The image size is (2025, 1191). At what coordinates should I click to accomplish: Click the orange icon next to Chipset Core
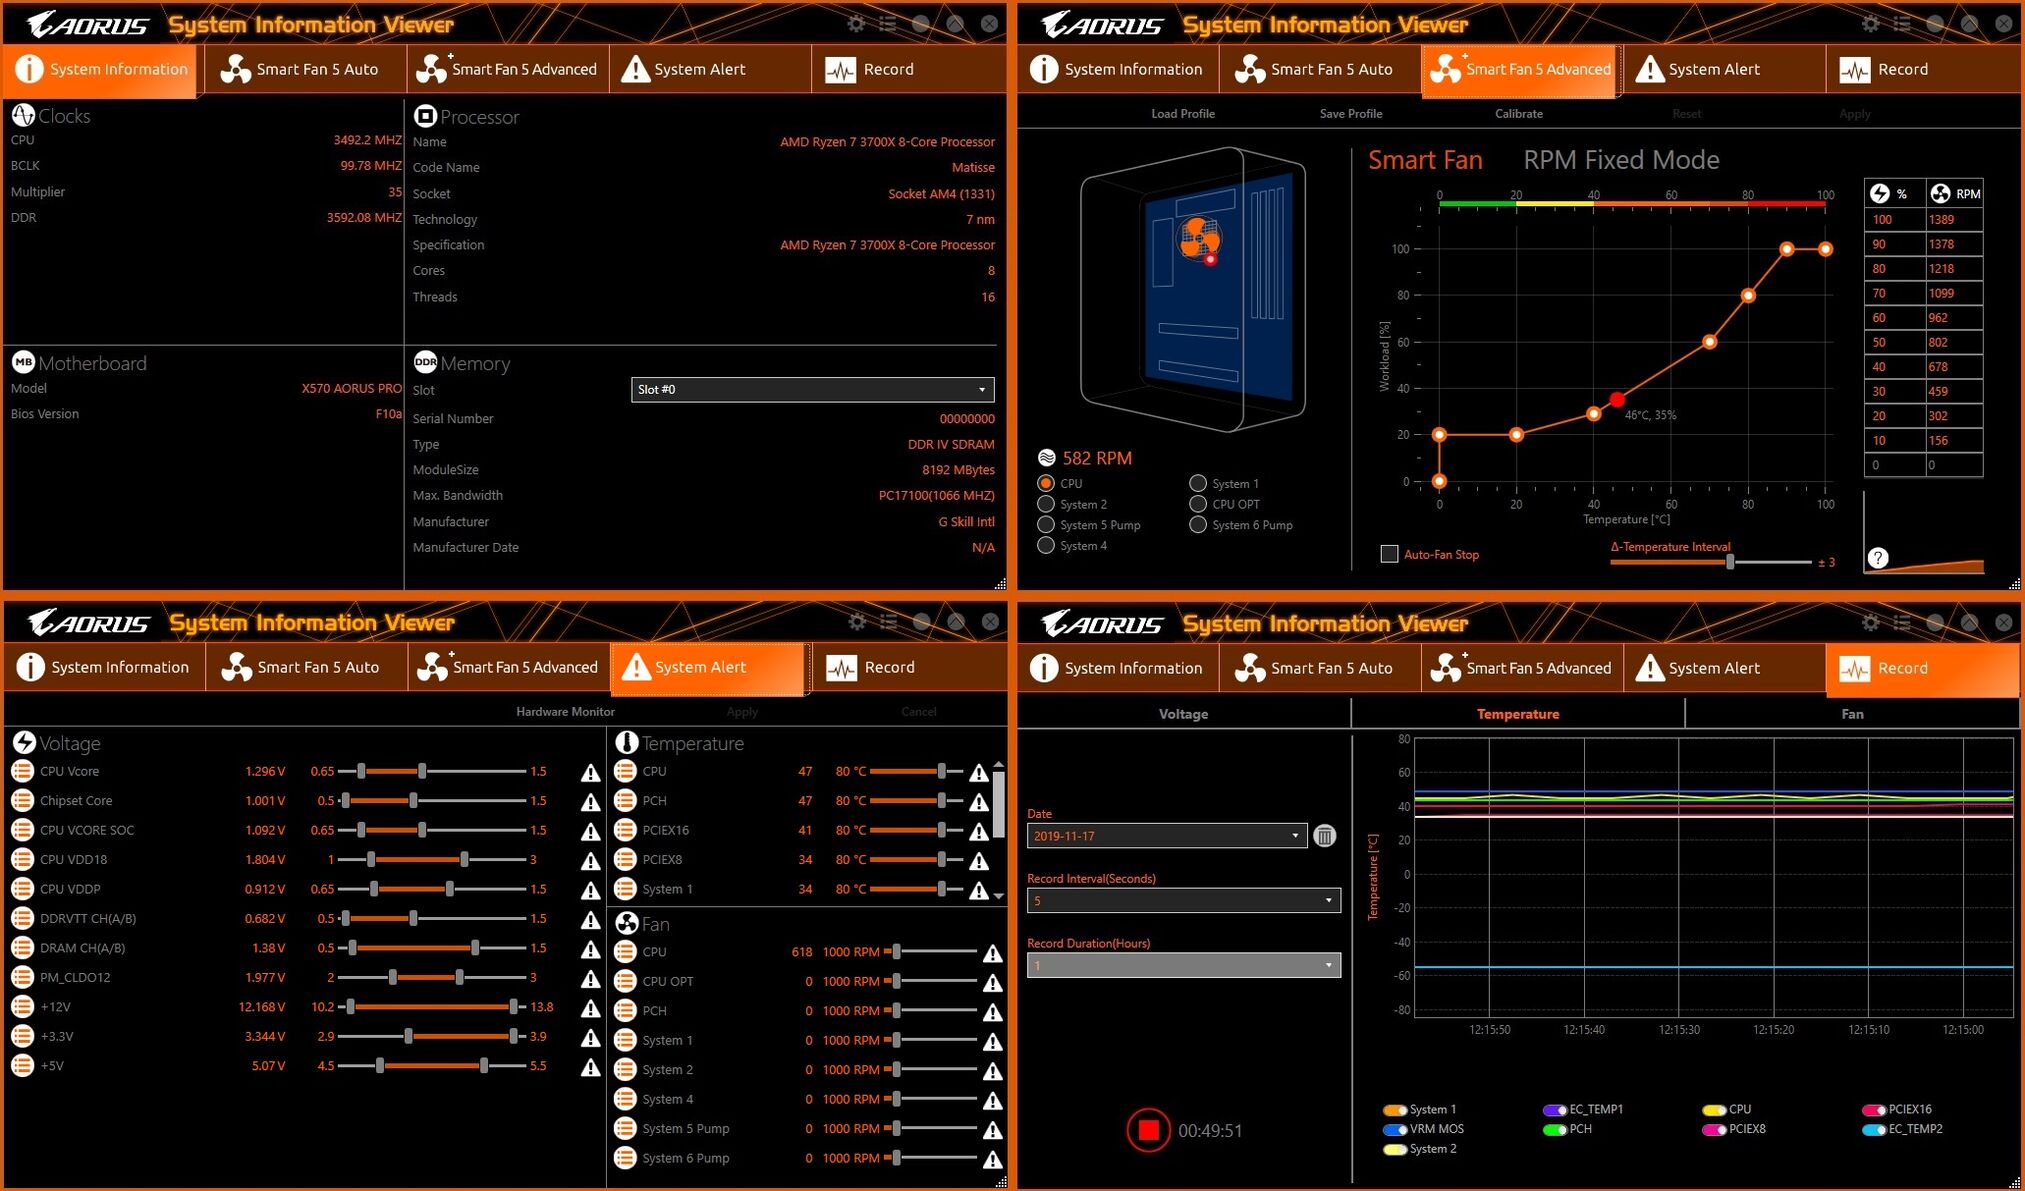(22, 801)
